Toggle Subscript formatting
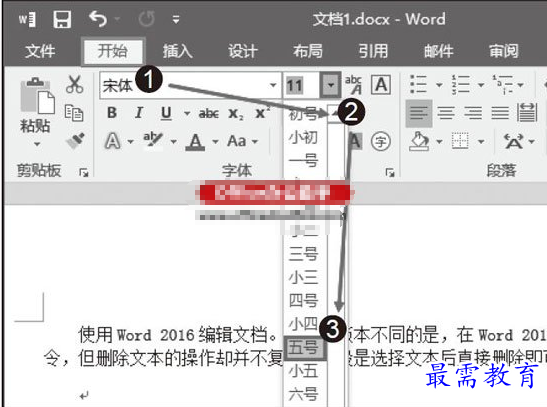Screen dimensions: 547x407 click(x=236, y=114)
